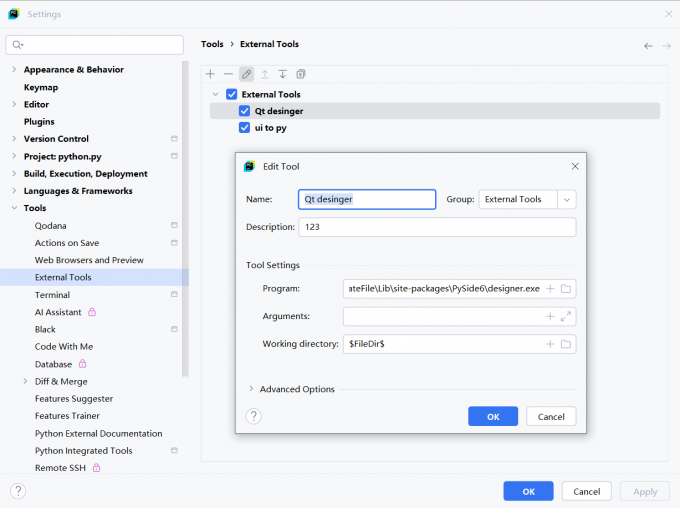680x508 pixels.
Task: Expand the Version Control node
Action: (14, 139)
